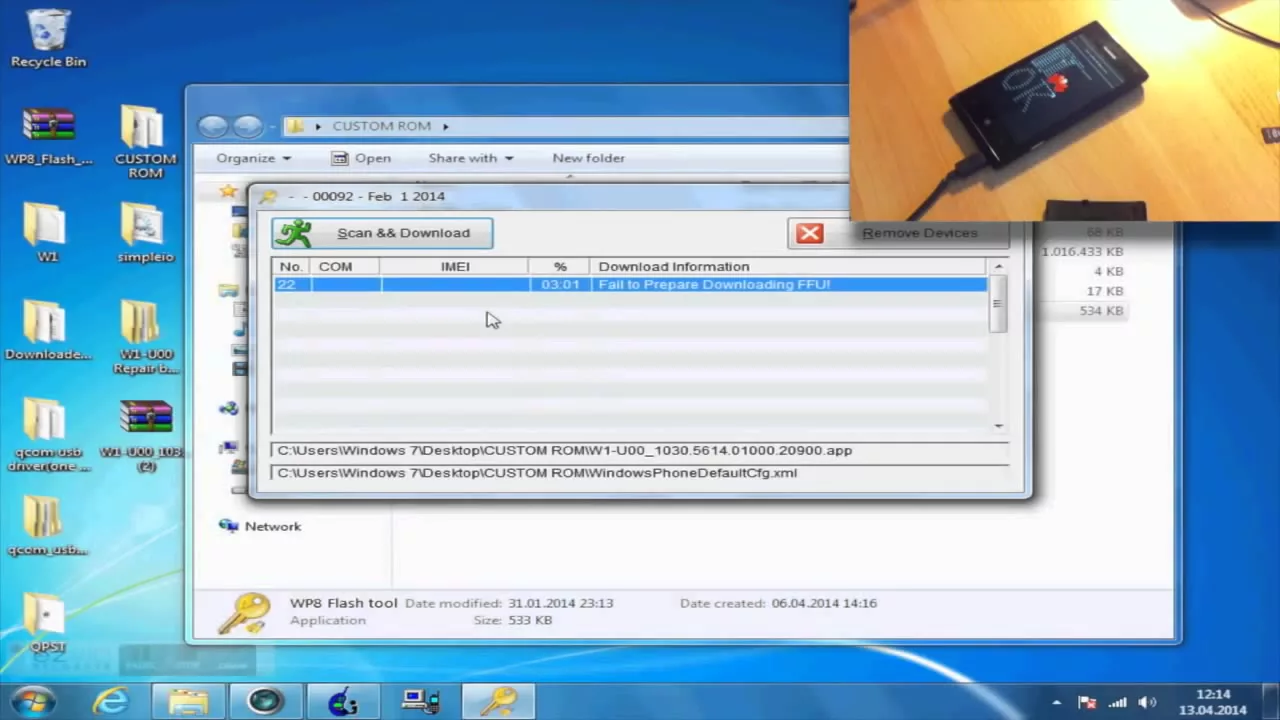
Task: Open Share with dropdown in Explorer
Action: pos(470,158)
